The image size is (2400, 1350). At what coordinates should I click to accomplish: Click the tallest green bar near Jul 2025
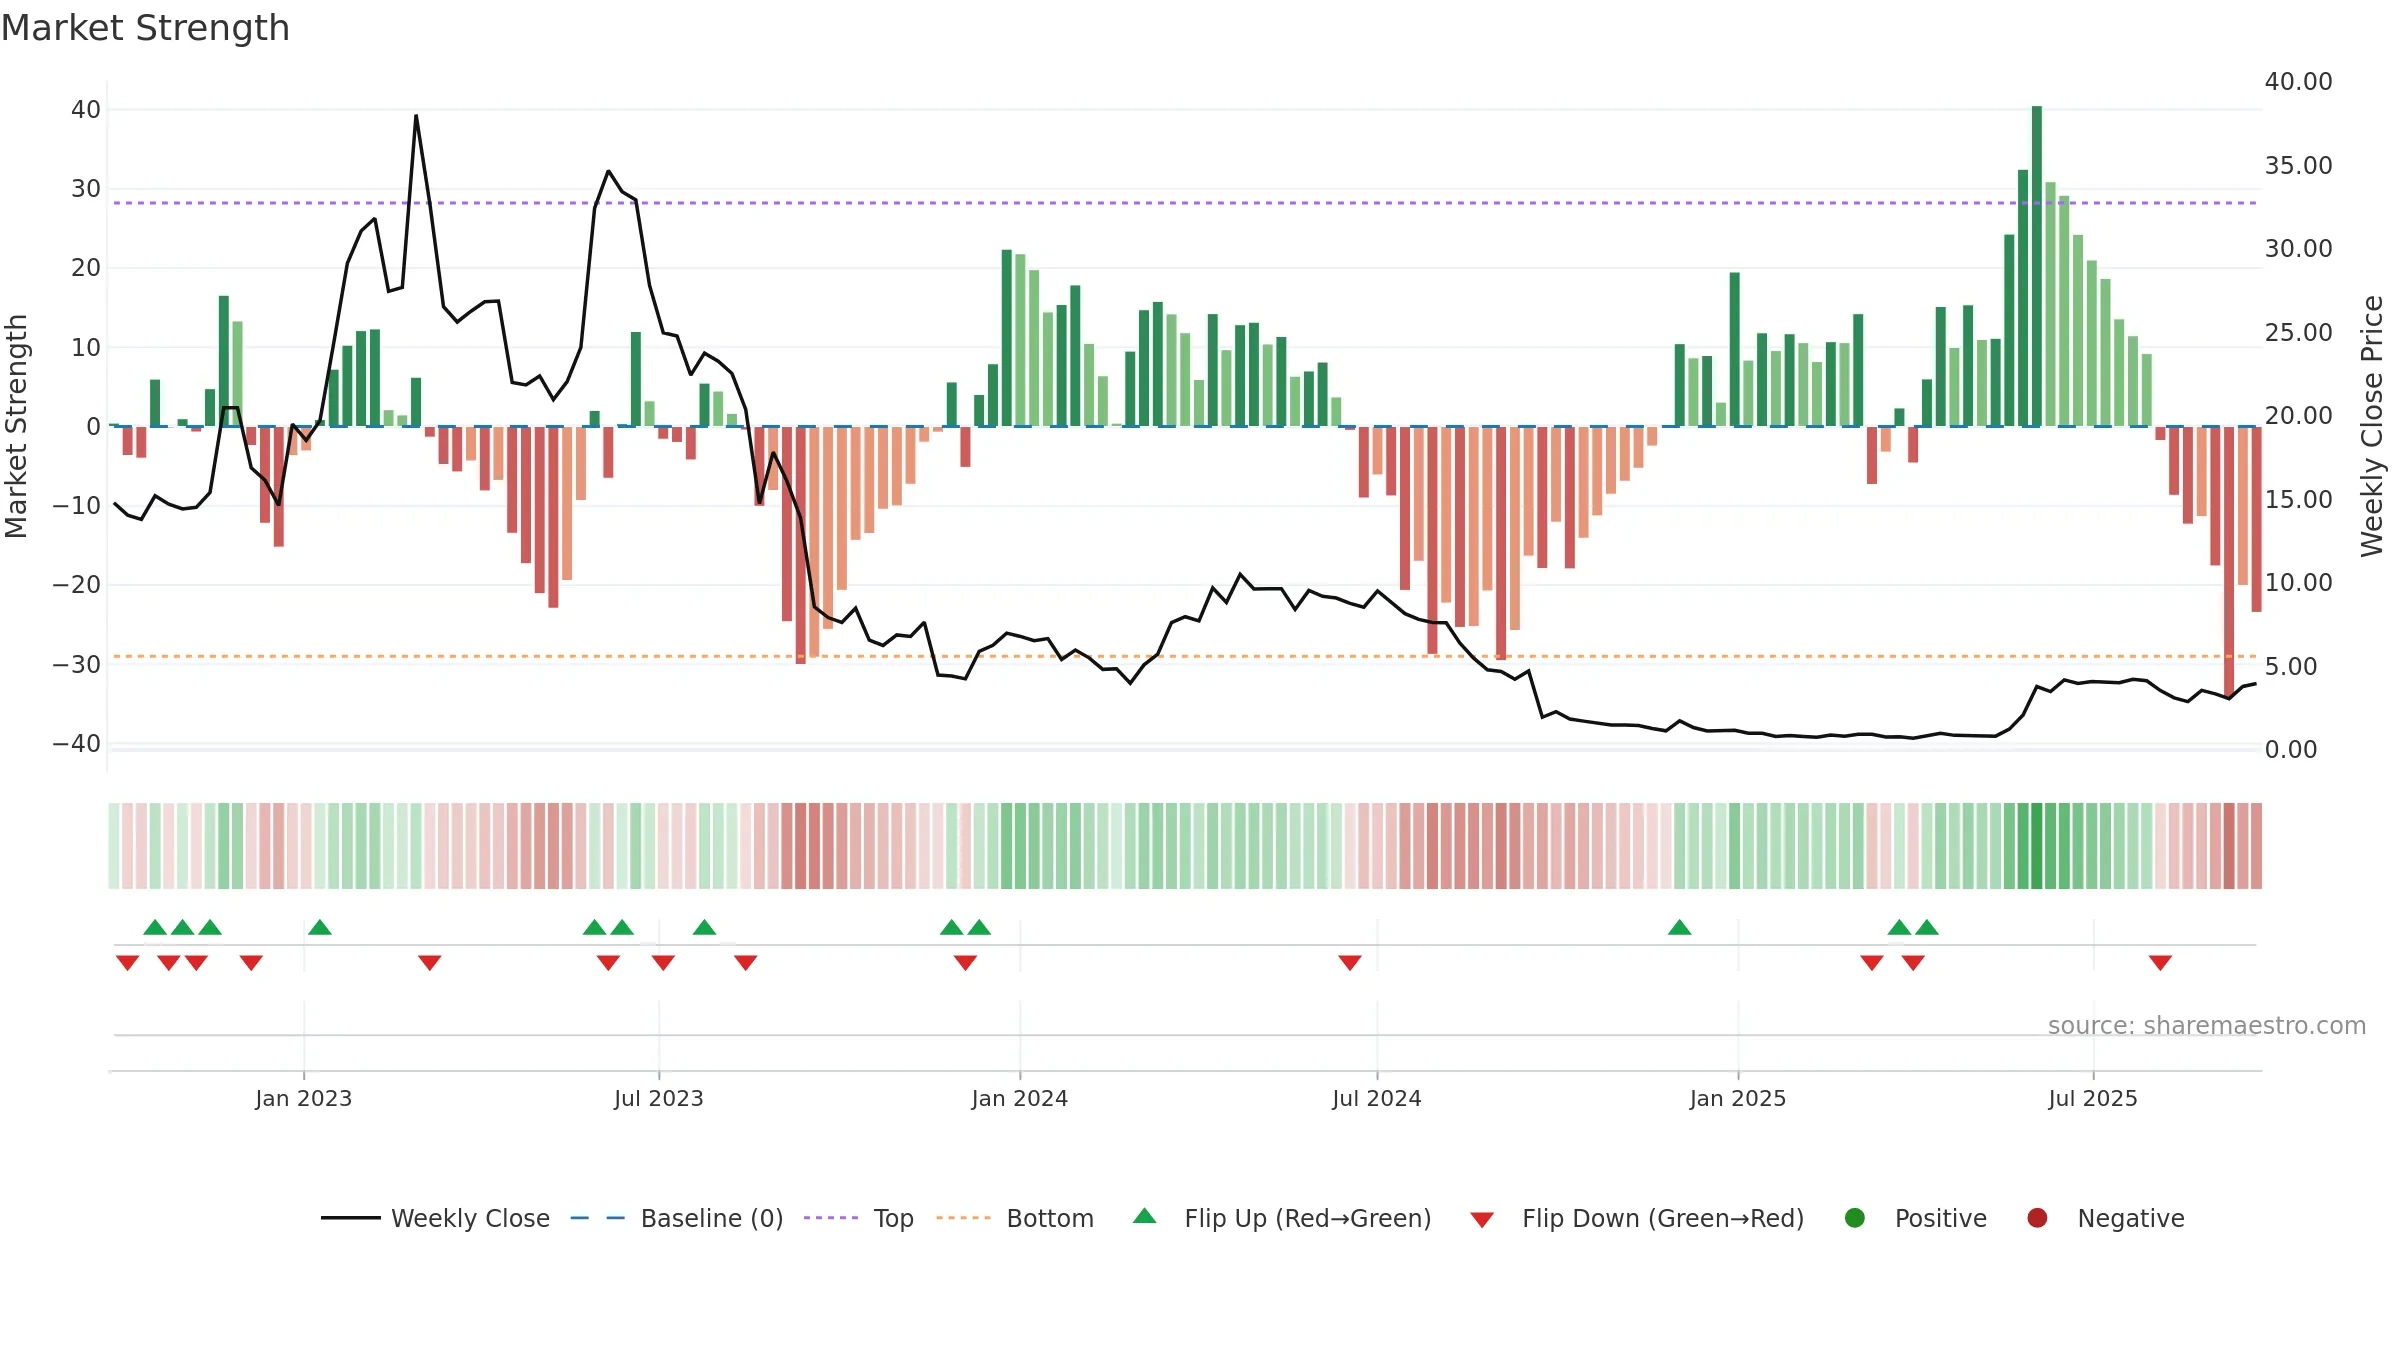(x=2037, y=266)
